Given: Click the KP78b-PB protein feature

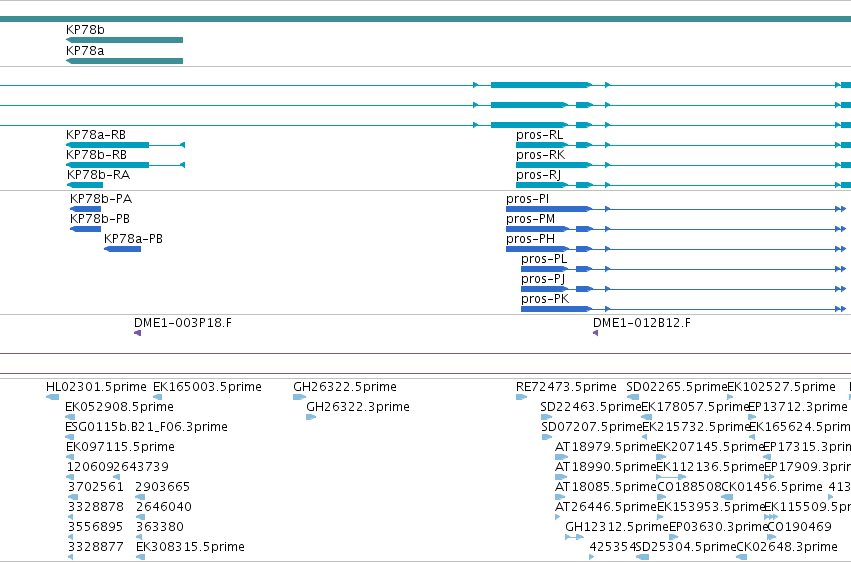Looking at the screenshot, I should (85, 229).
